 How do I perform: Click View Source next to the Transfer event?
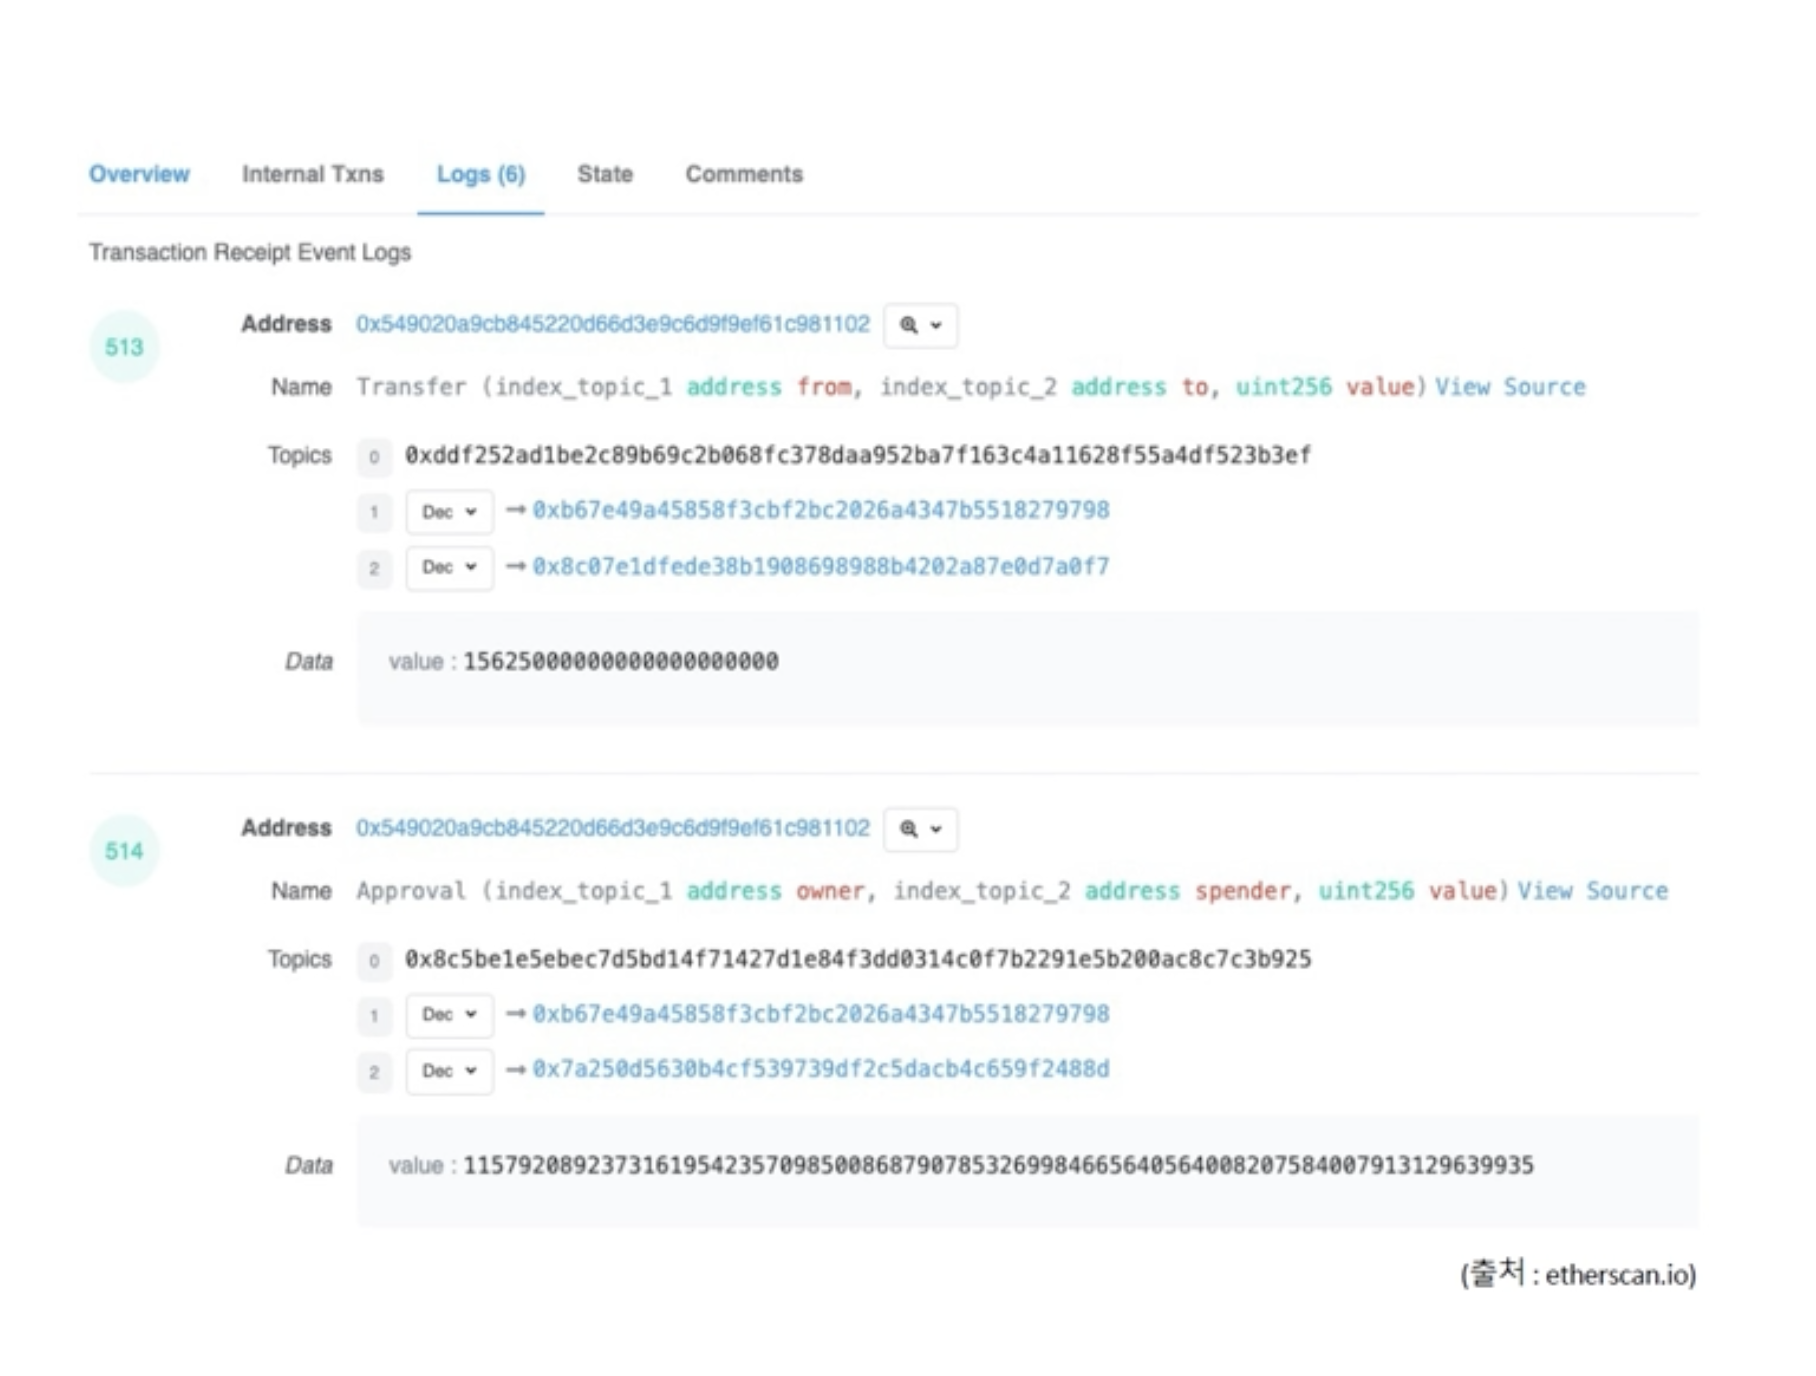(x=1508, y=386)
